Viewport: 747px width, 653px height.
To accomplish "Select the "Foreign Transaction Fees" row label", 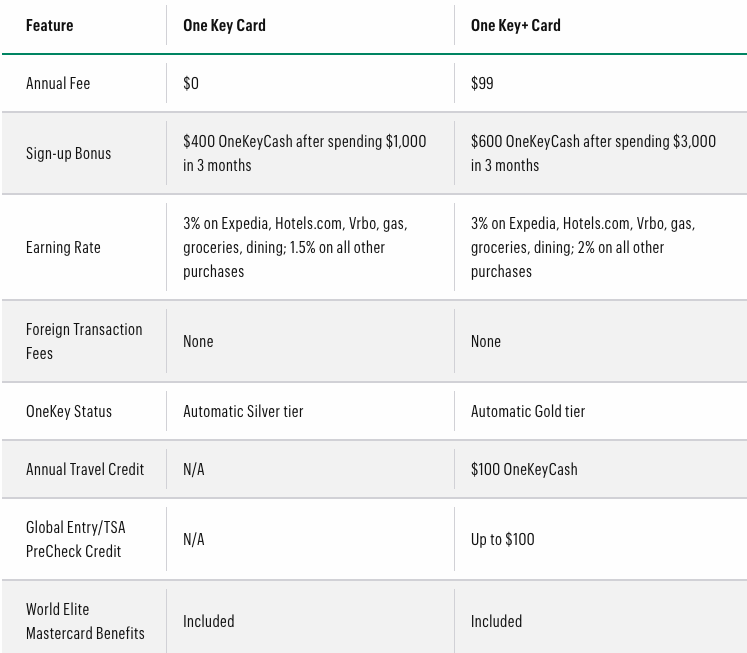I will coord(84,341).
